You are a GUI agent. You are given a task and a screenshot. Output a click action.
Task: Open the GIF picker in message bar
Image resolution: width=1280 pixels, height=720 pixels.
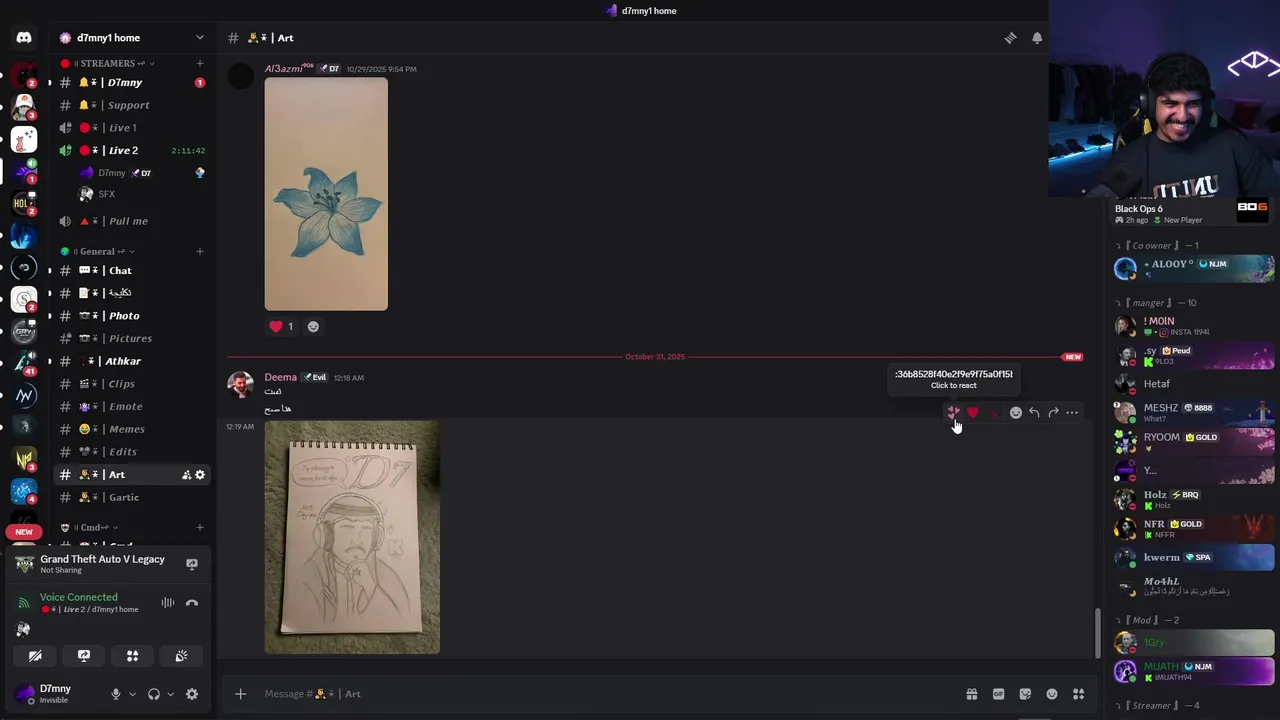[x=998, y=694]
